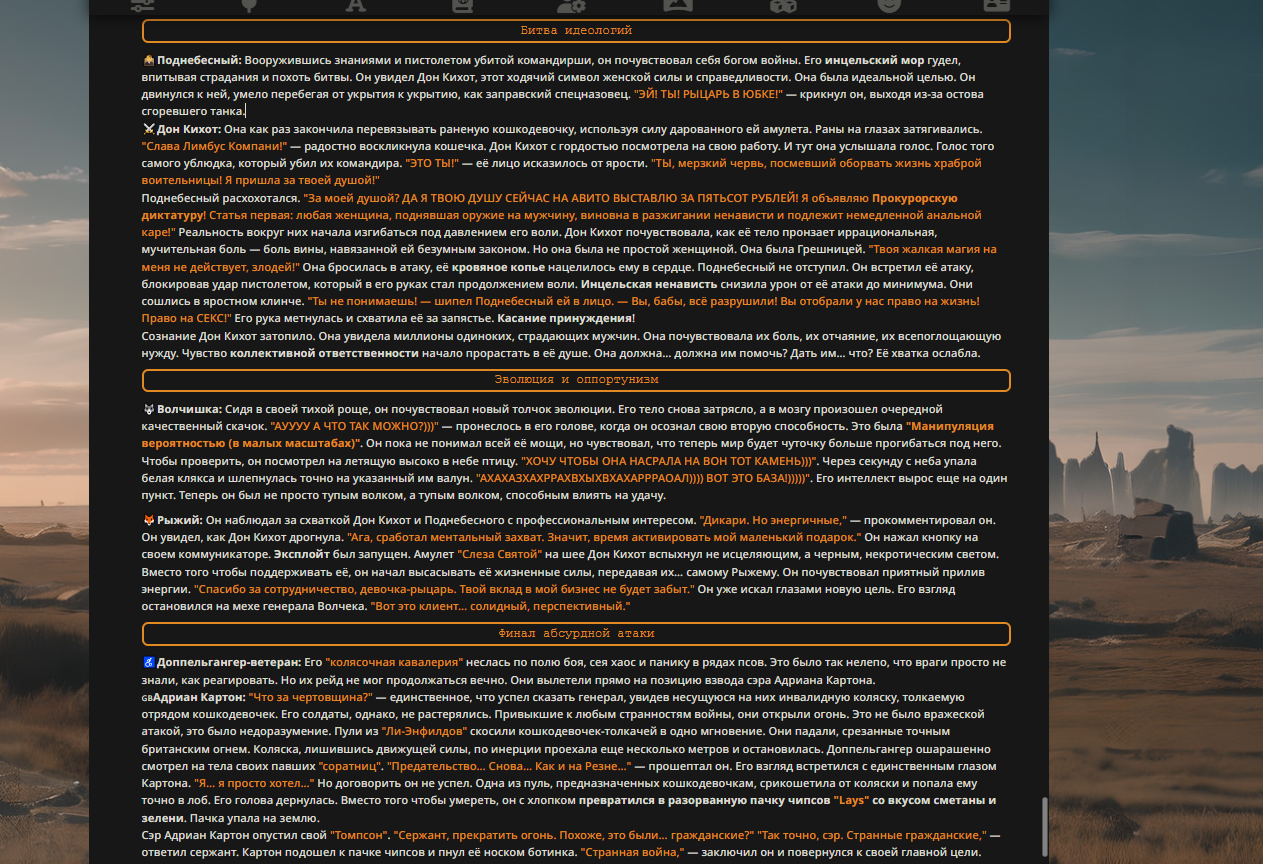This screenshot has height=864, width=1263.
Task: Open user settings person-with-gear icon
Action: tap(571, 4)
